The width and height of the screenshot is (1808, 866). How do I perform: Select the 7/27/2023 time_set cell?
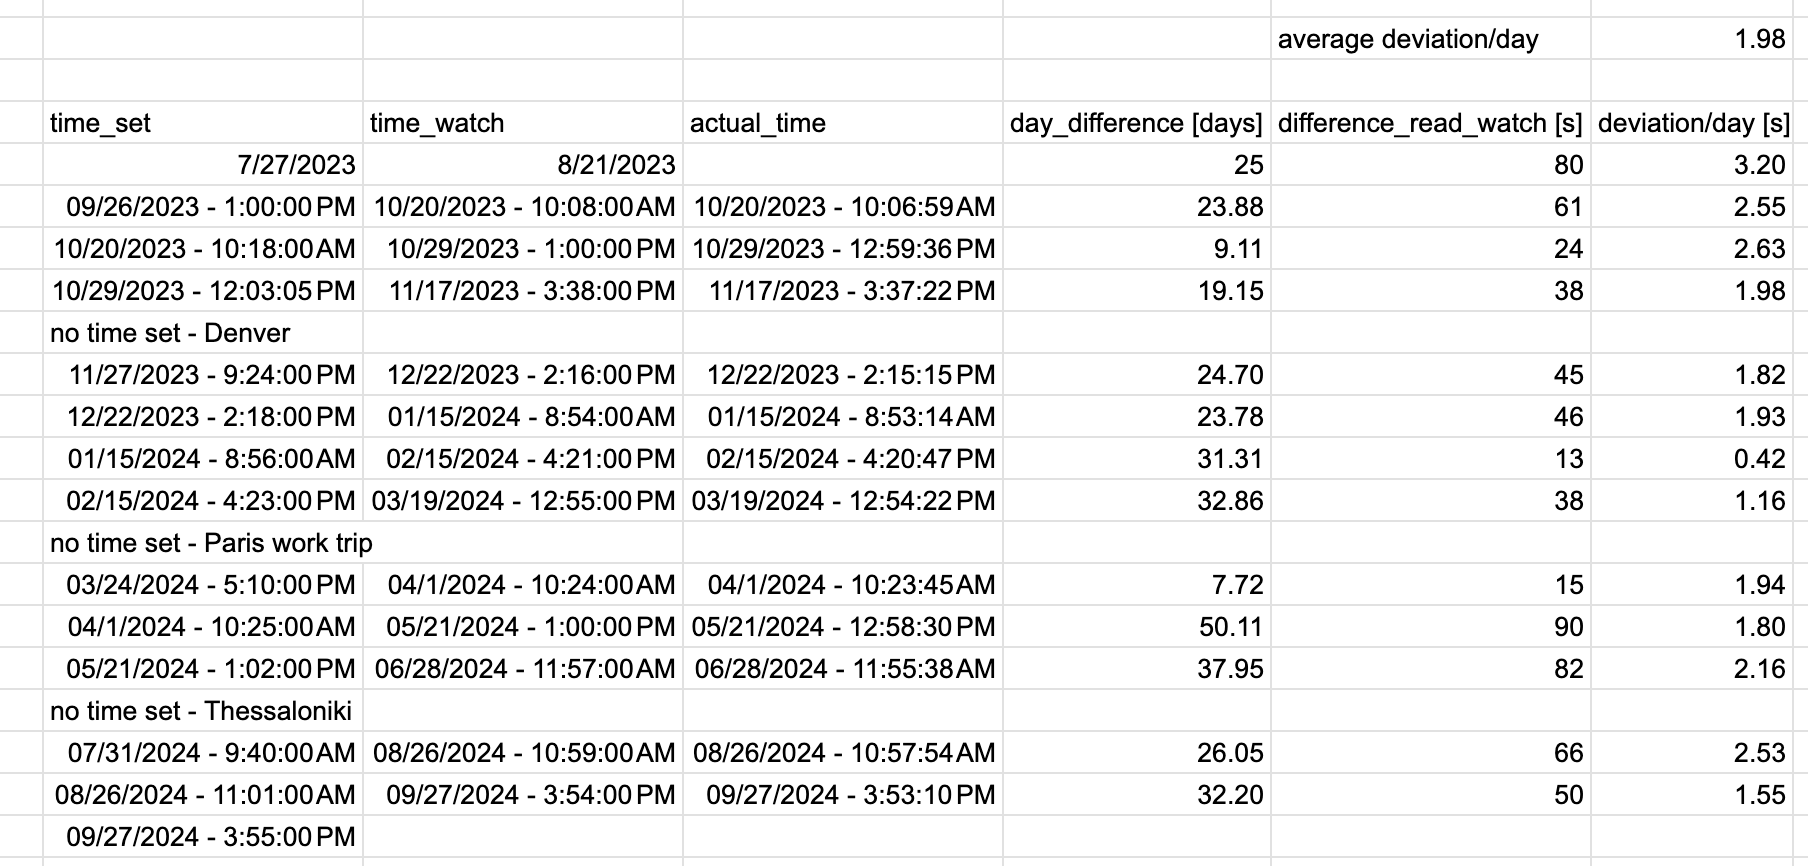click(203, 165)
